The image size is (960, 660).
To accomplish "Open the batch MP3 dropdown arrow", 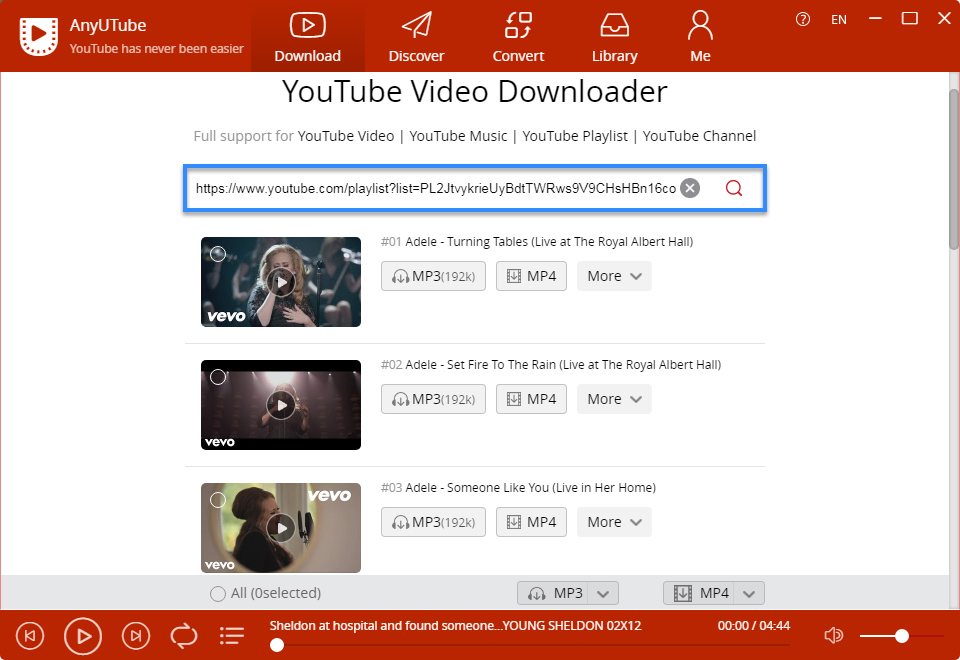I will click(603, 593).
